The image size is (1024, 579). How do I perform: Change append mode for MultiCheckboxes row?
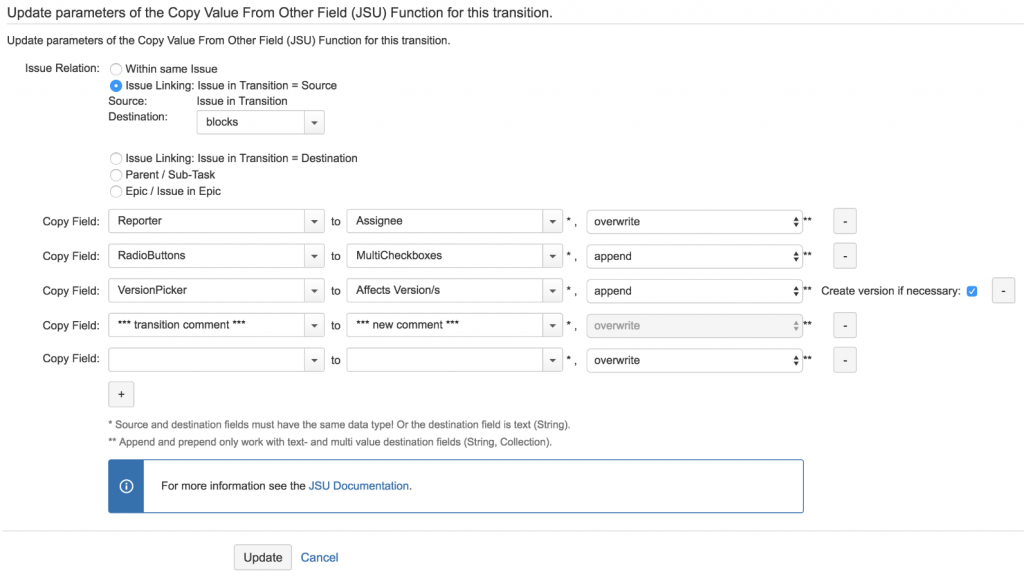click(x=694, y=256)
